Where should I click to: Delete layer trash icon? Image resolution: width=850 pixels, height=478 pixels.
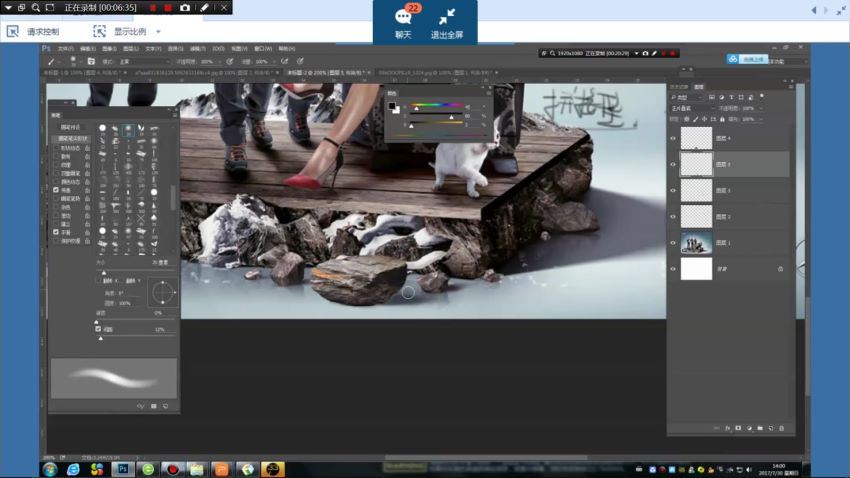click(x=782, y=428)
